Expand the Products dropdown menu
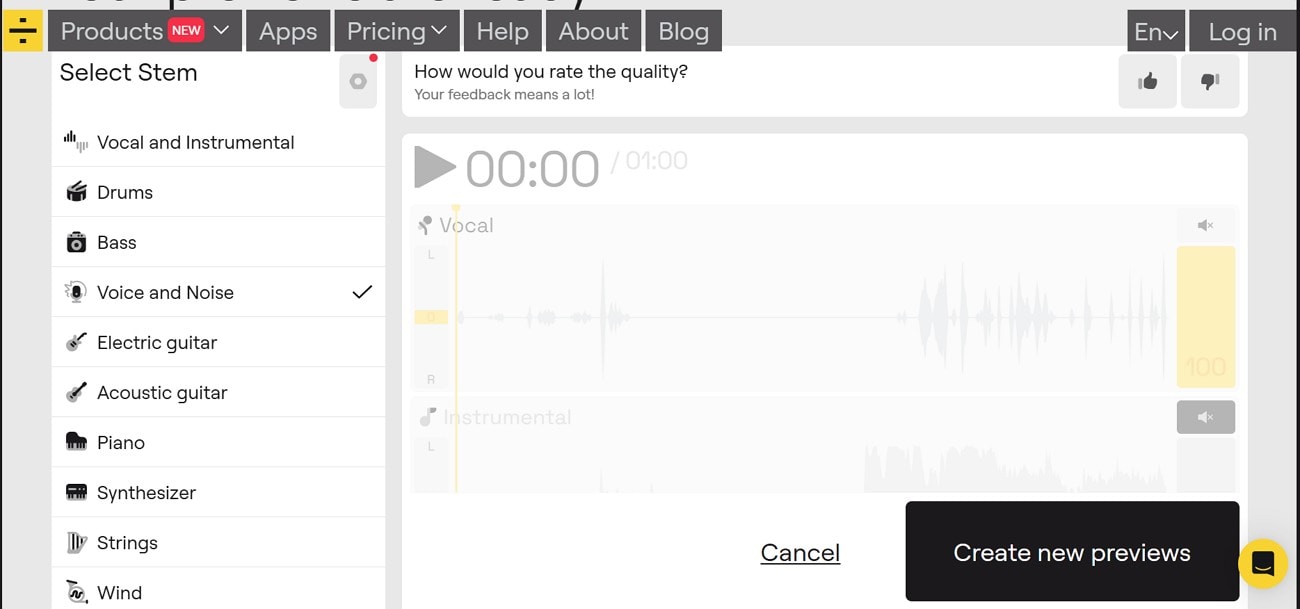This screenshot has width=1300, height=609. tap(145, 31)
